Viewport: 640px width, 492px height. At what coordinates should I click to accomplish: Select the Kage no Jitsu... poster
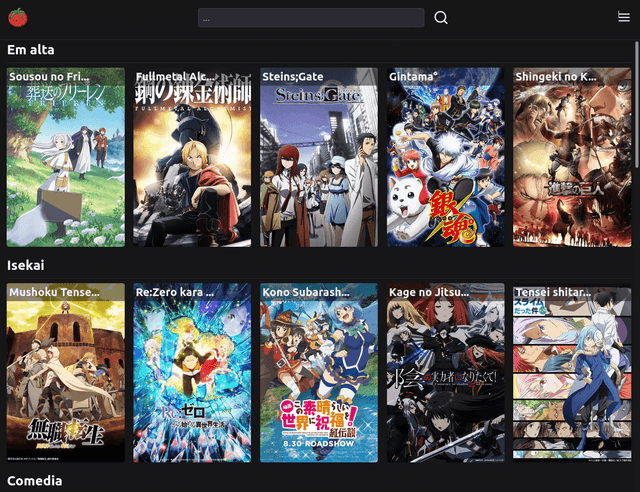[446, 373]
